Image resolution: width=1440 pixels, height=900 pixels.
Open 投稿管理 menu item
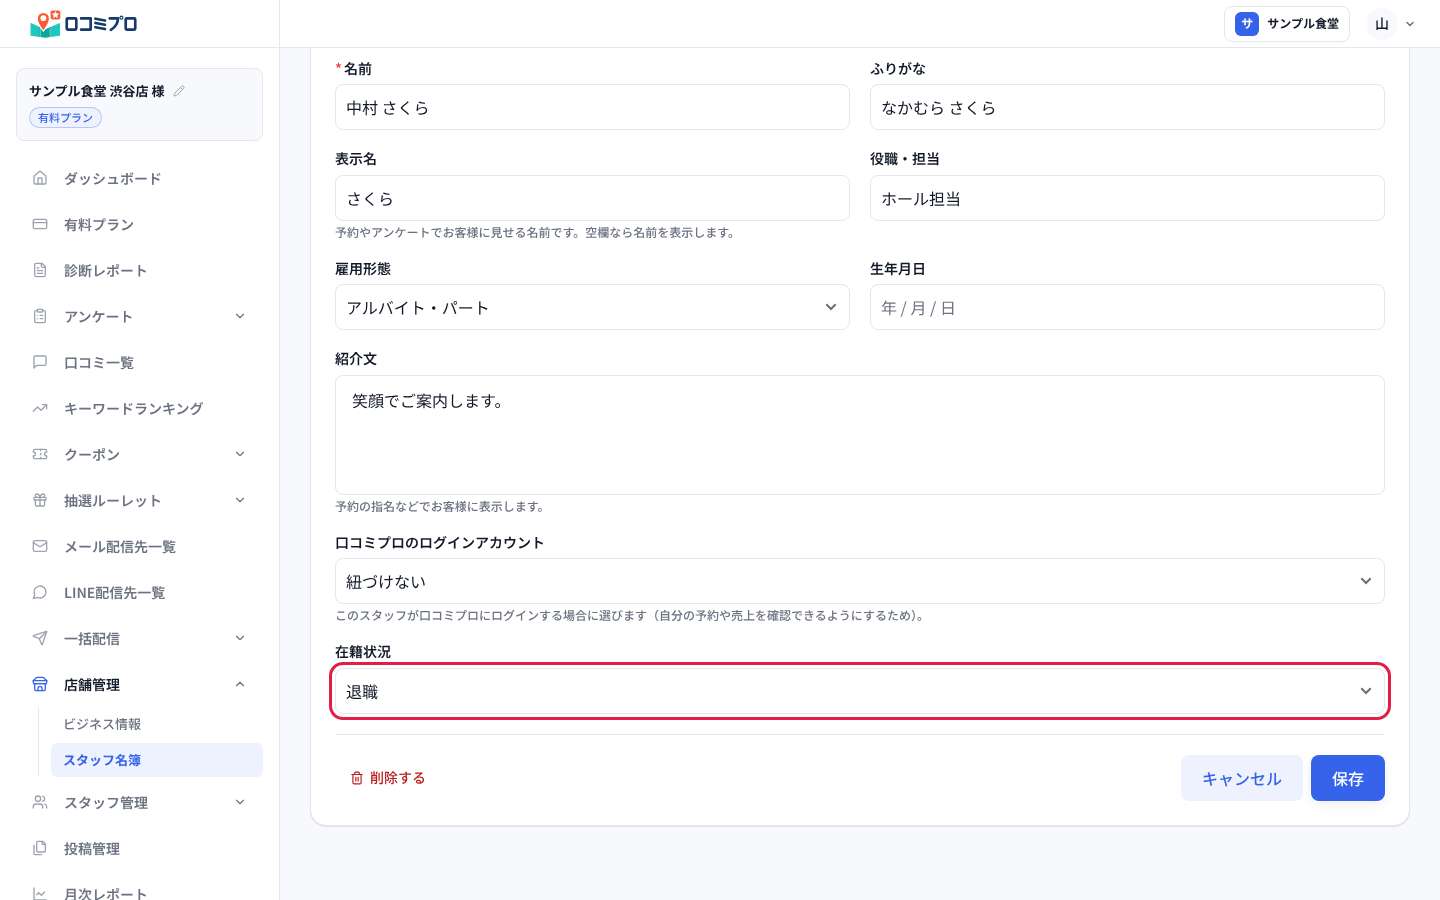point(140,848)
